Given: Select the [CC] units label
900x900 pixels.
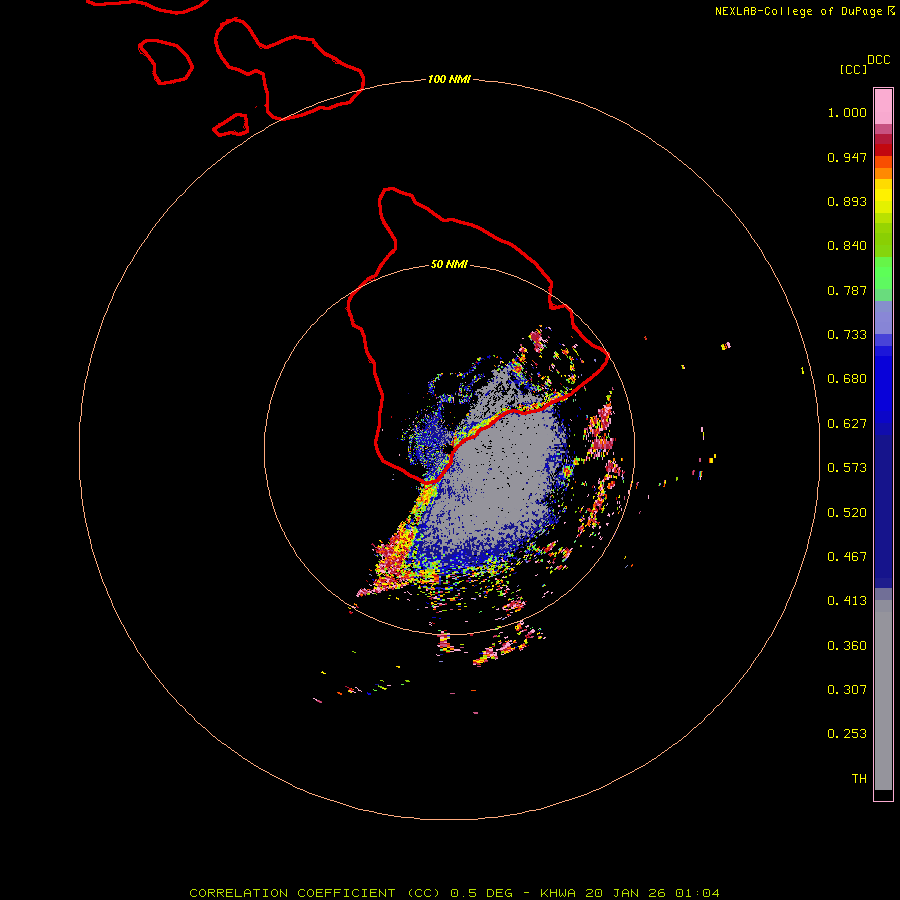Looking at the screenshot, I should point(853,69).
